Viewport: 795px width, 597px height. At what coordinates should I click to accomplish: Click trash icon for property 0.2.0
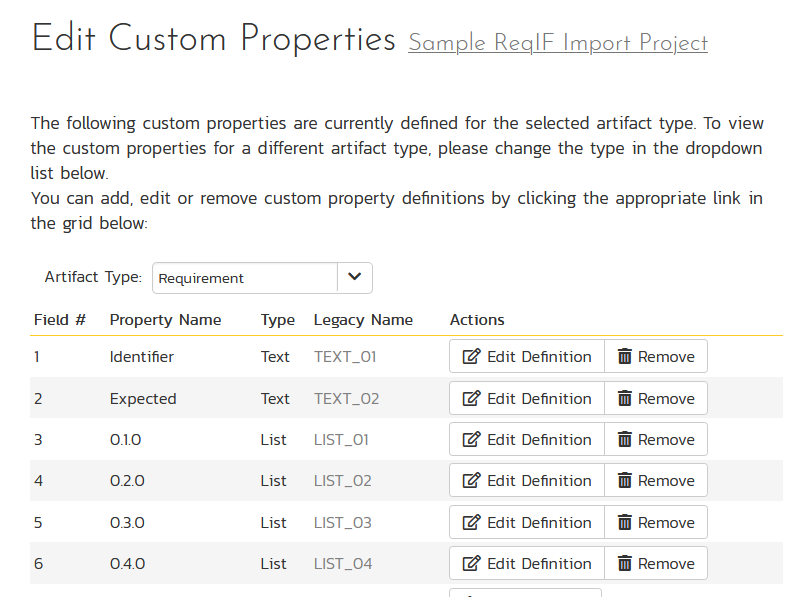(x=625, y=481)
